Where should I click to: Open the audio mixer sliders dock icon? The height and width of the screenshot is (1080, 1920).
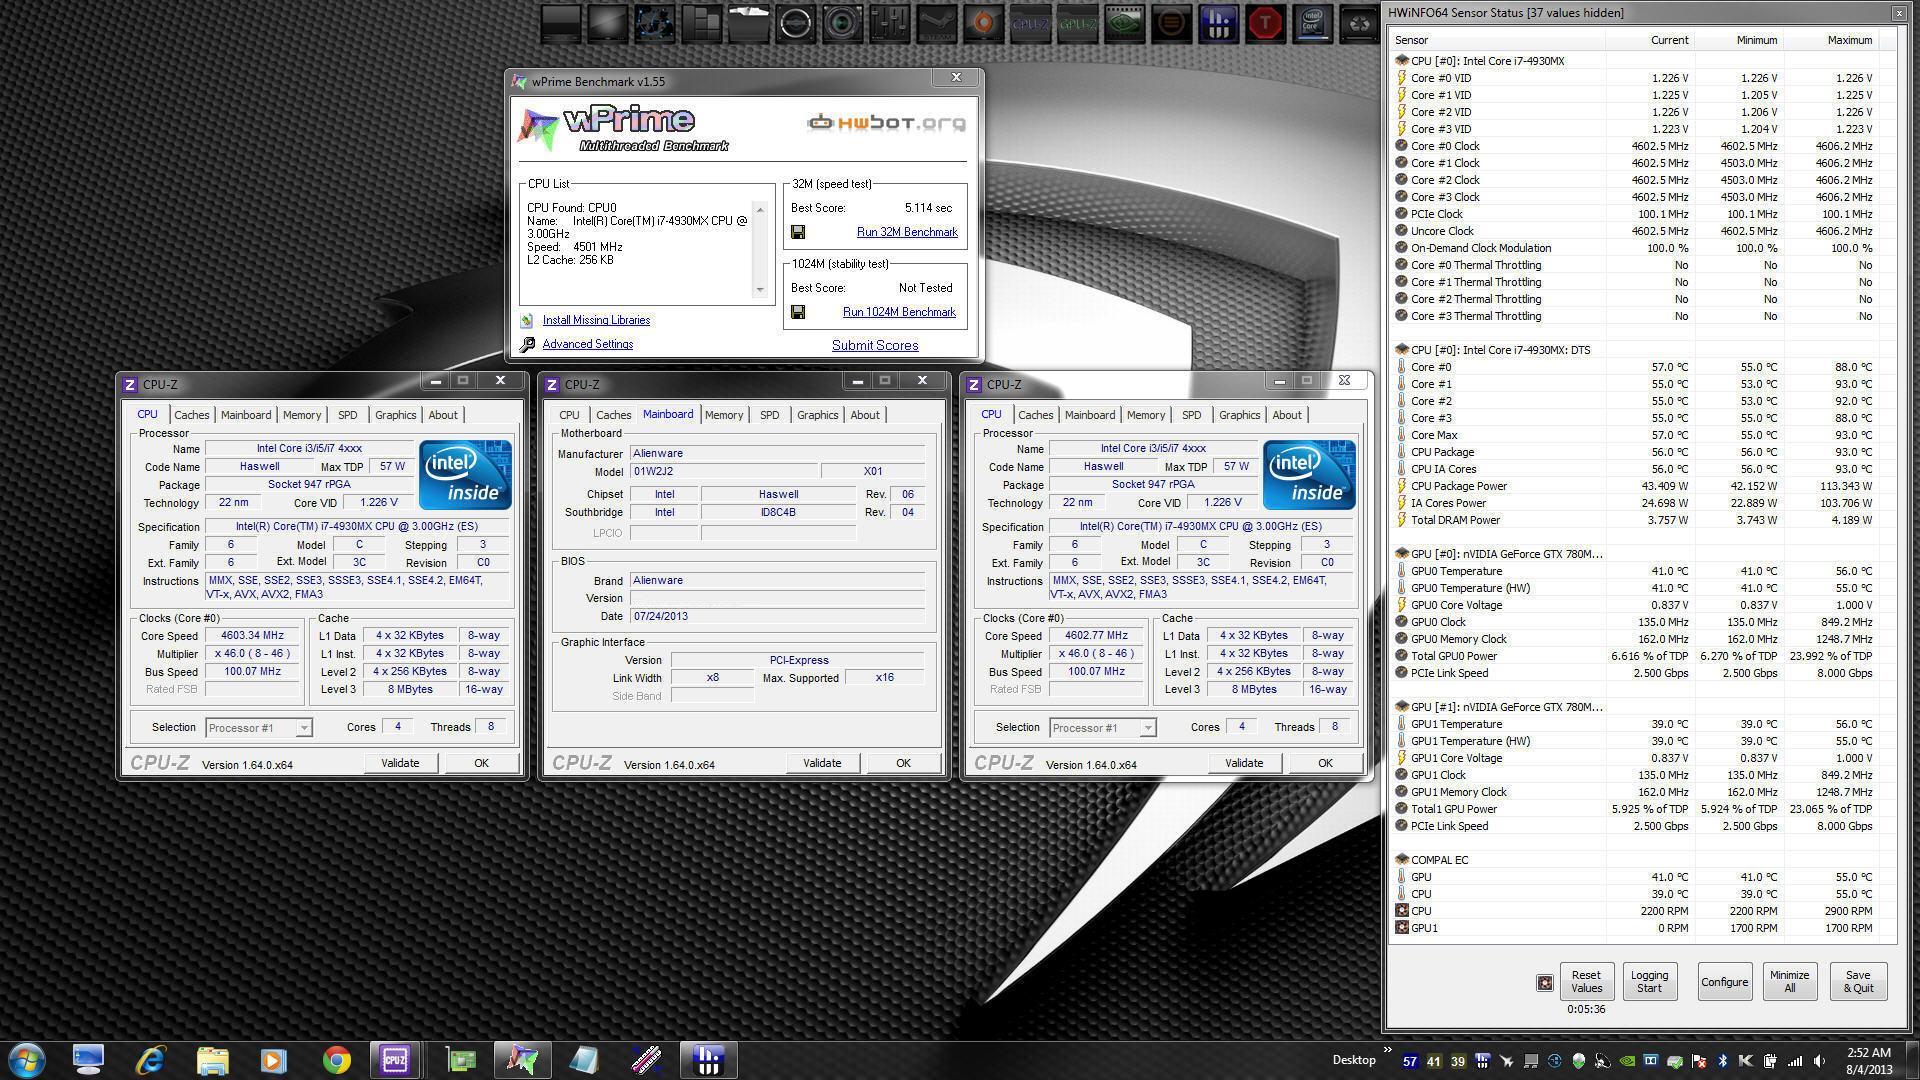pos(889,24)
